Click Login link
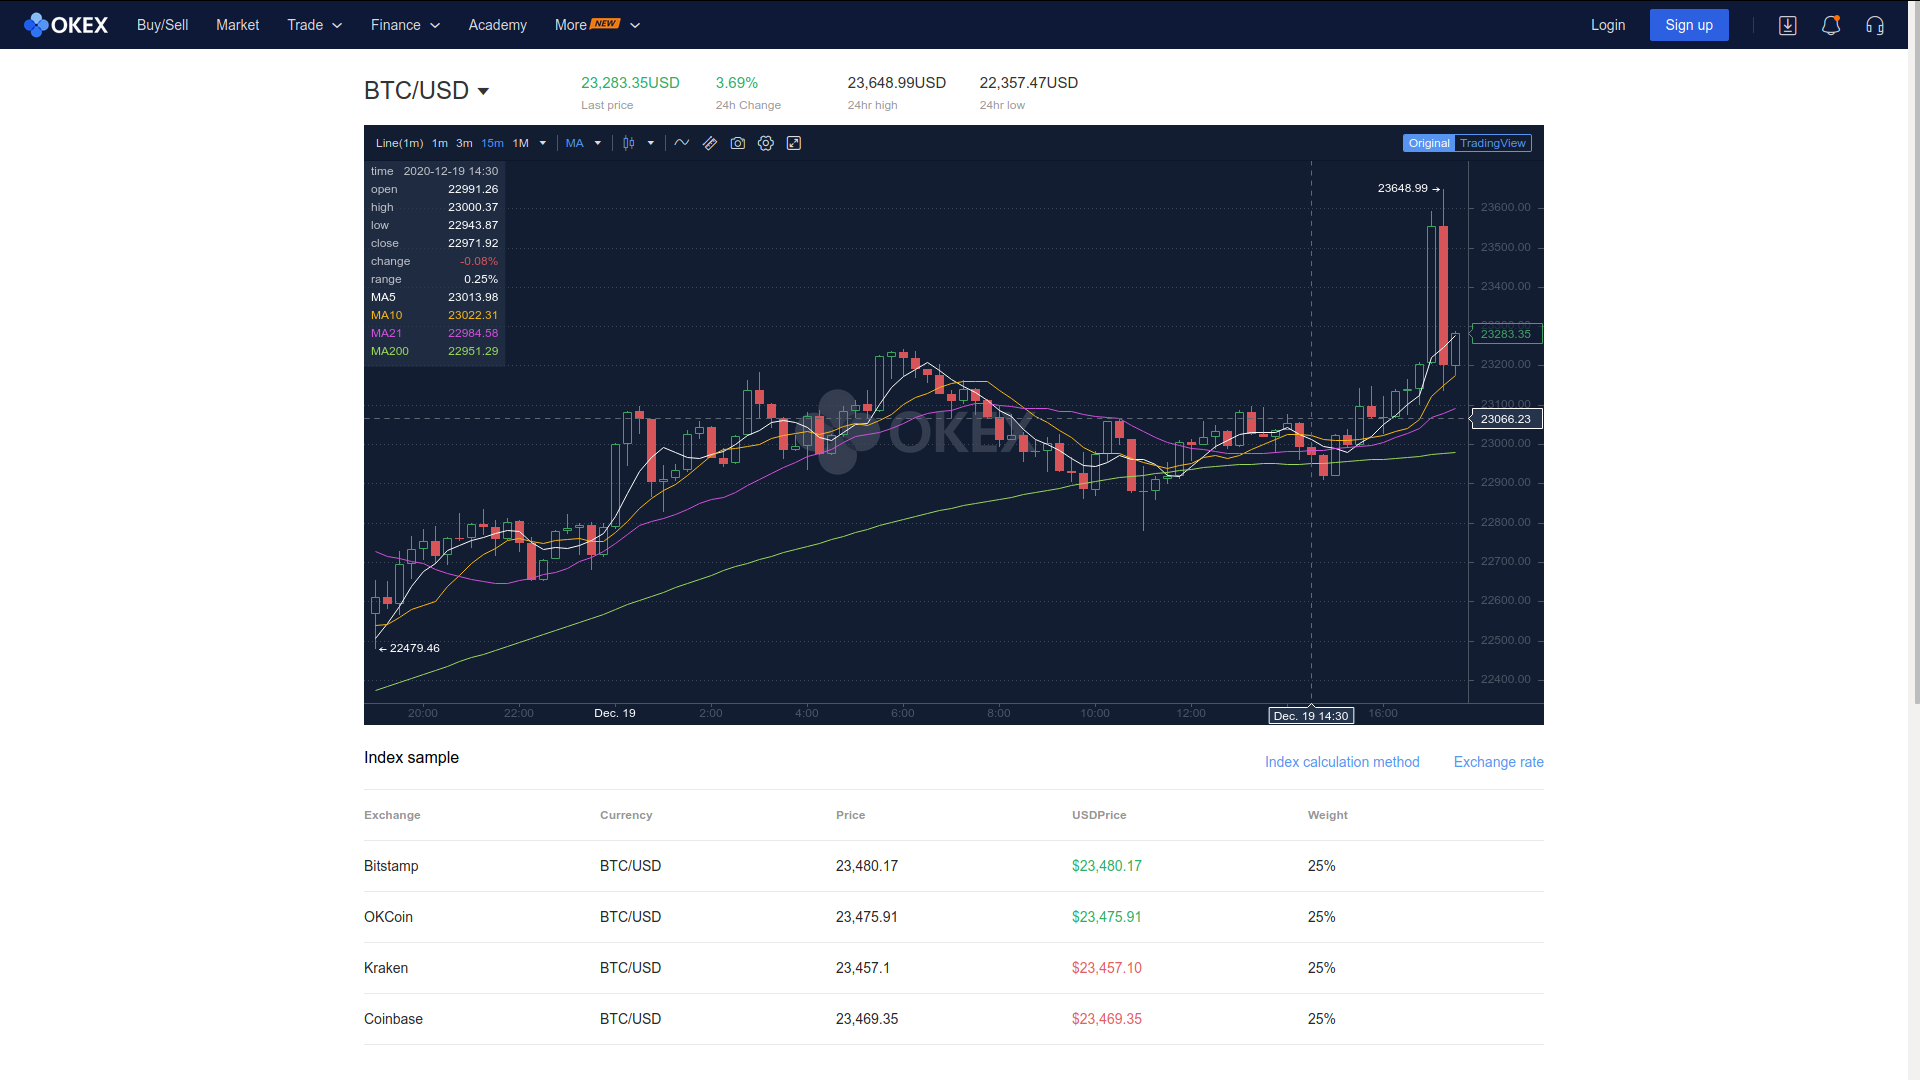This screenshot has width=1920, height=1080. (1608, 25)
